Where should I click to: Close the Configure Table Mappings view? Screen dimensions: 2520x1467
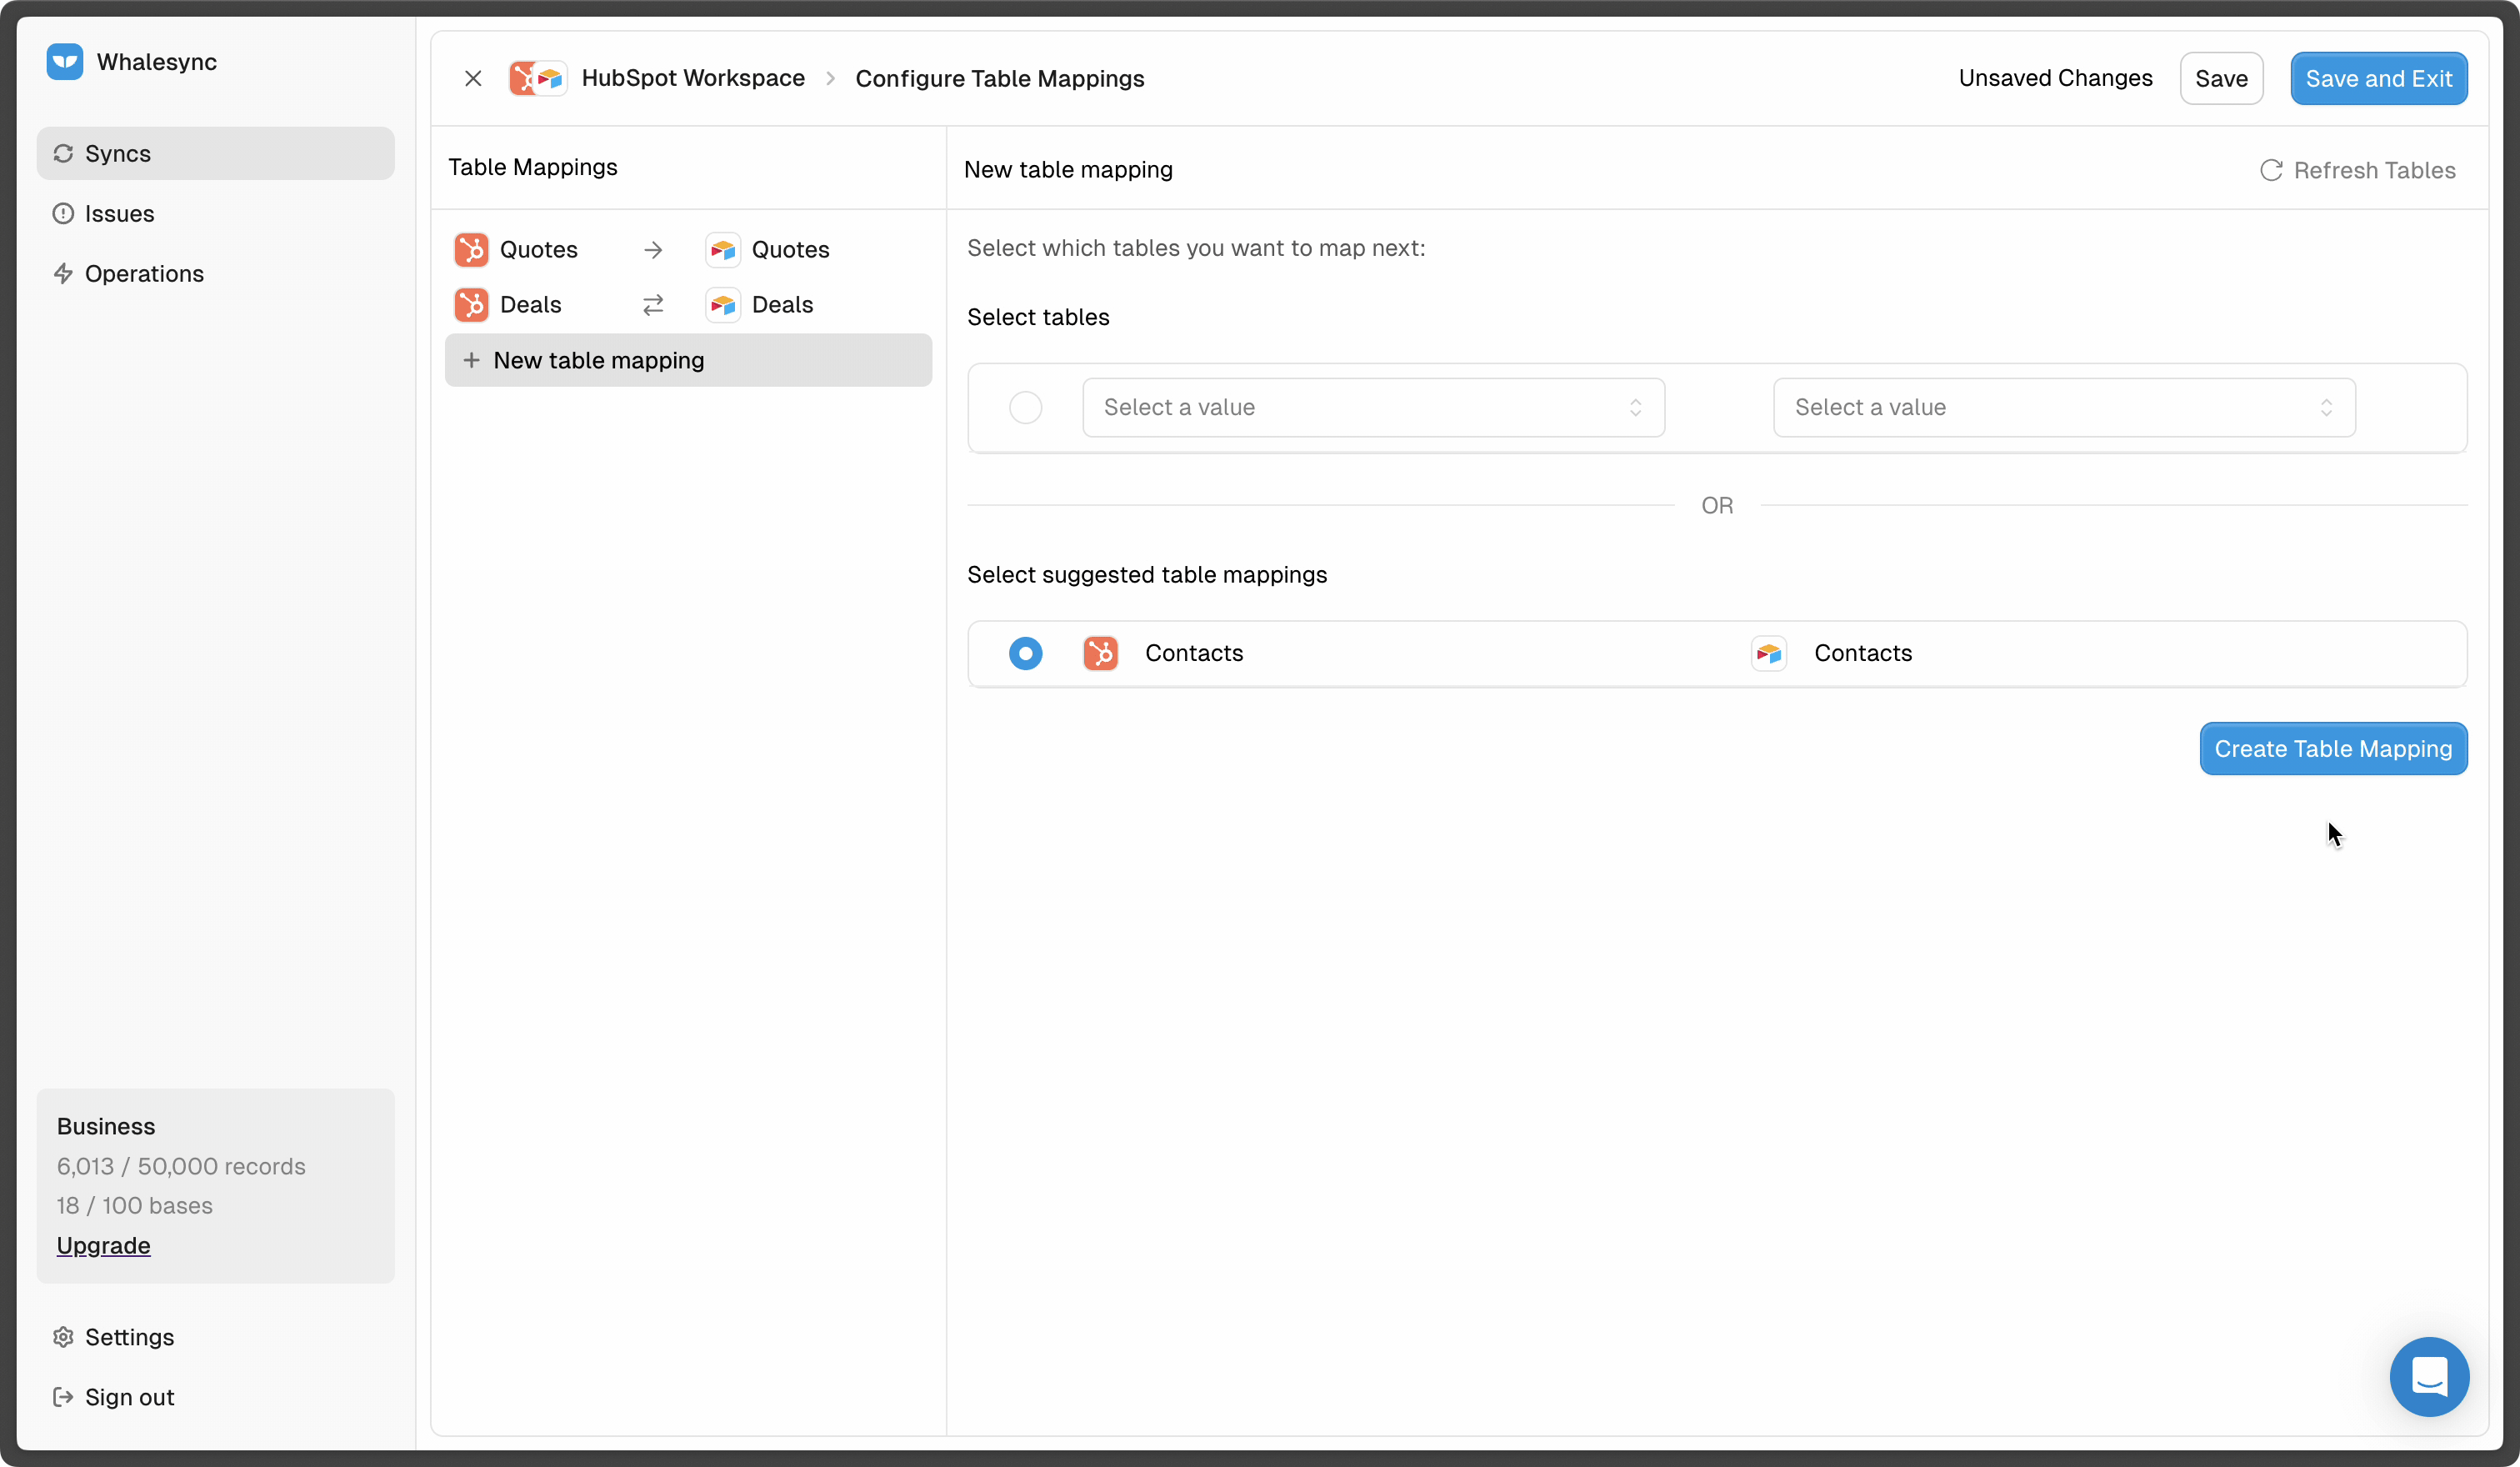click(x=473, y=78)
